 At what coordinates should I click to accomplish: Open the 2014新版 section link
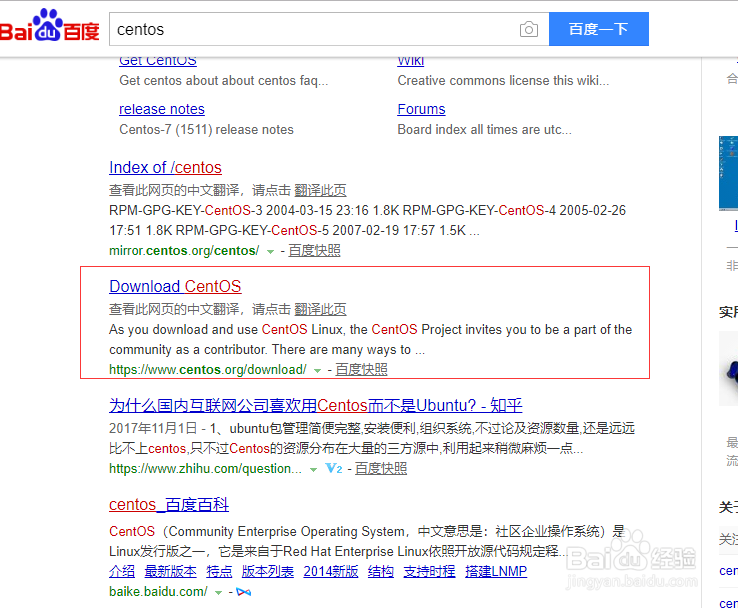(x=331, y=571)
